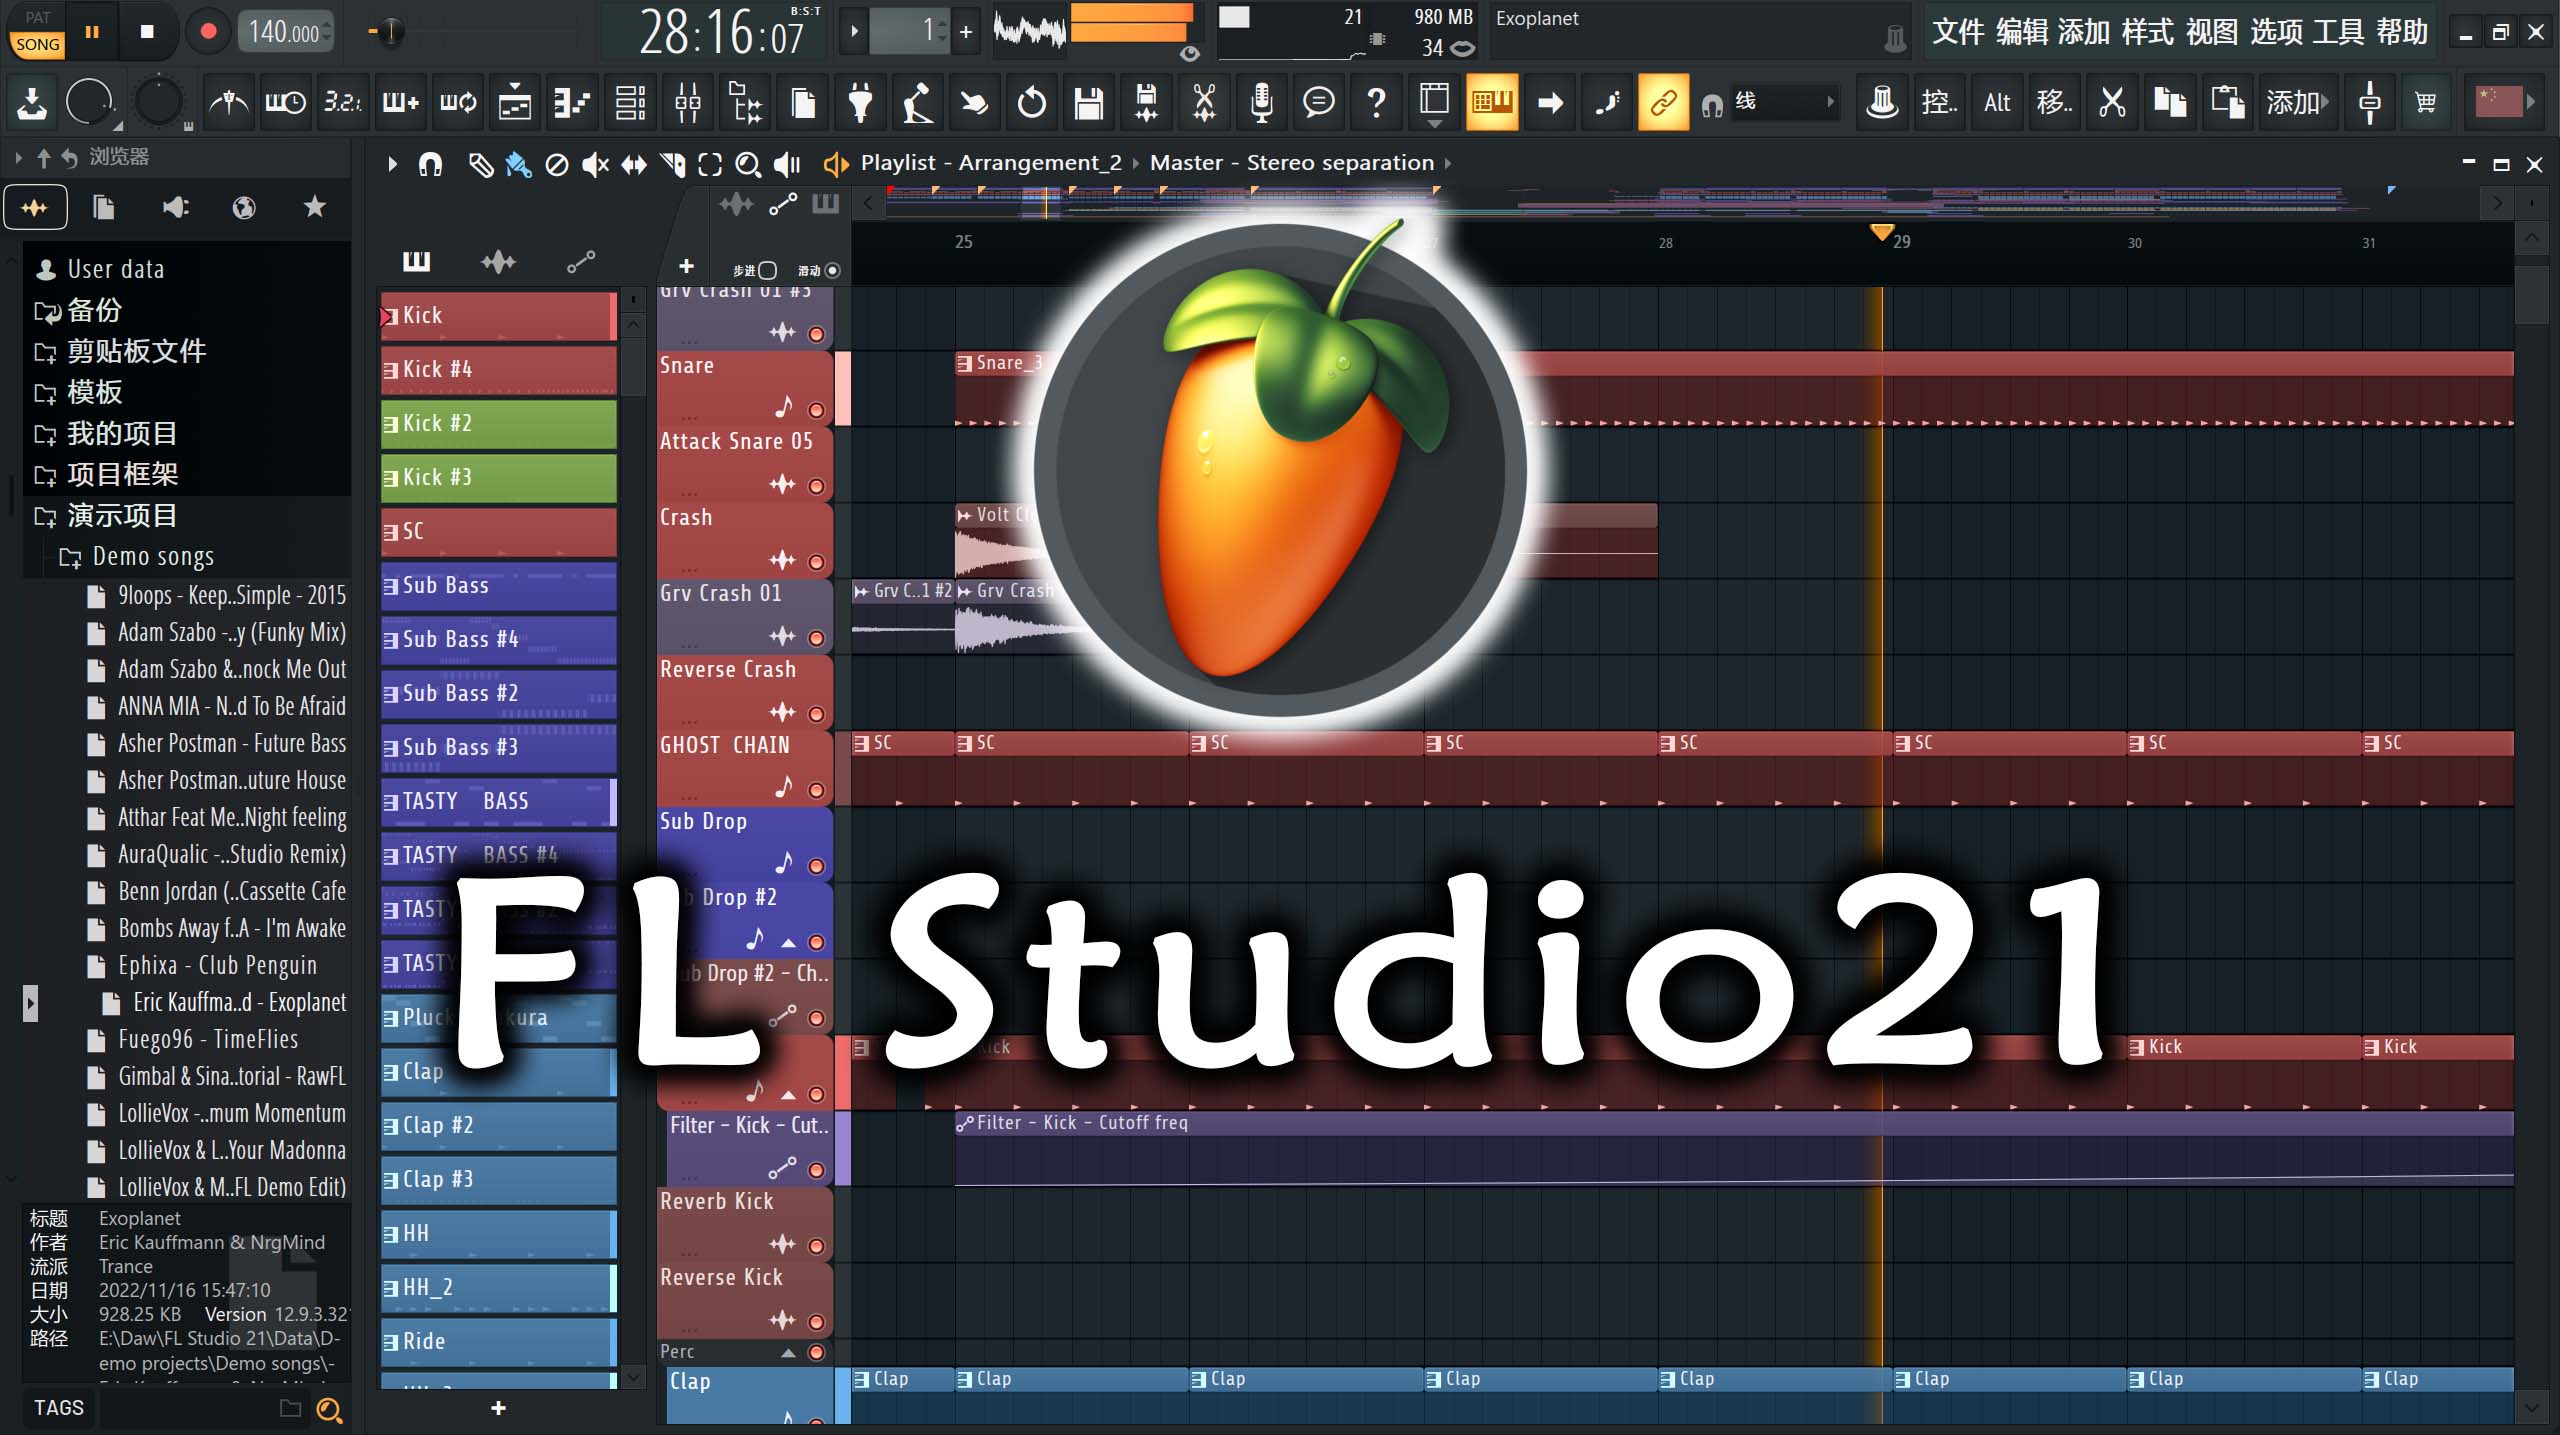Click the shopping cart icon
Image resolution: width=2560 pixels, height=1435 pixels.
click(2425, 102)
